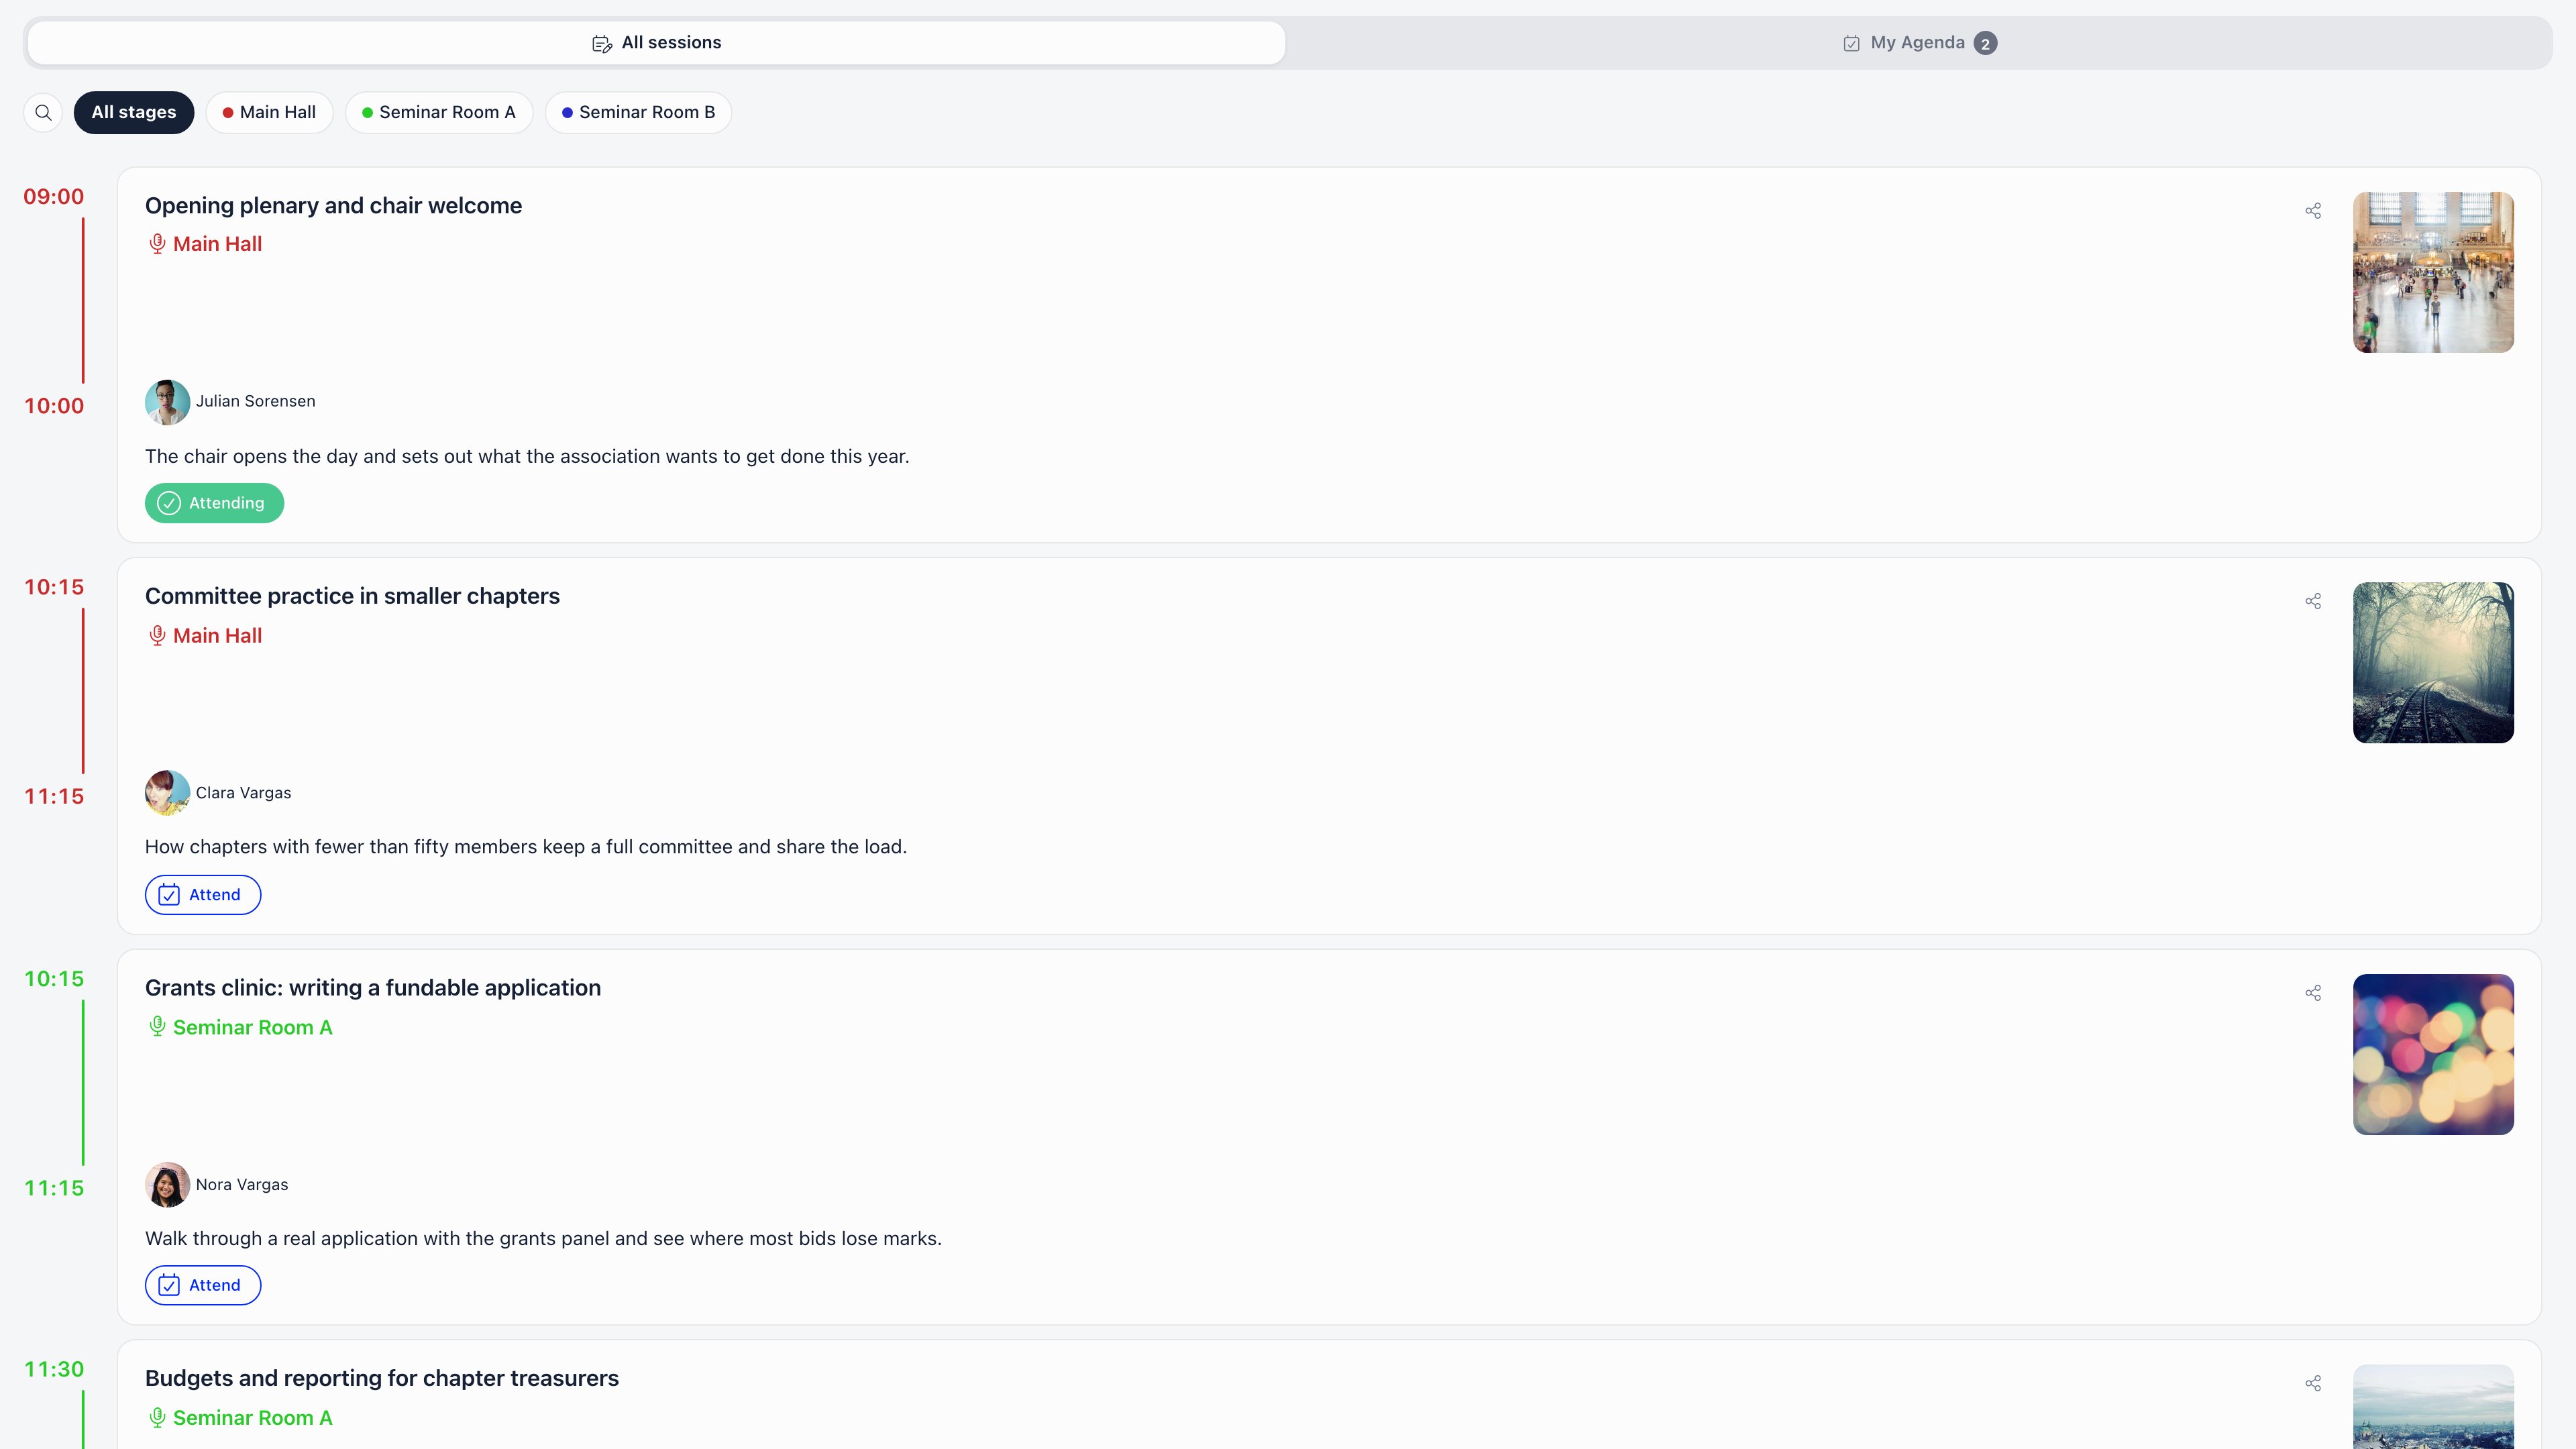Click the 10:00 end time

pos(54,406)
